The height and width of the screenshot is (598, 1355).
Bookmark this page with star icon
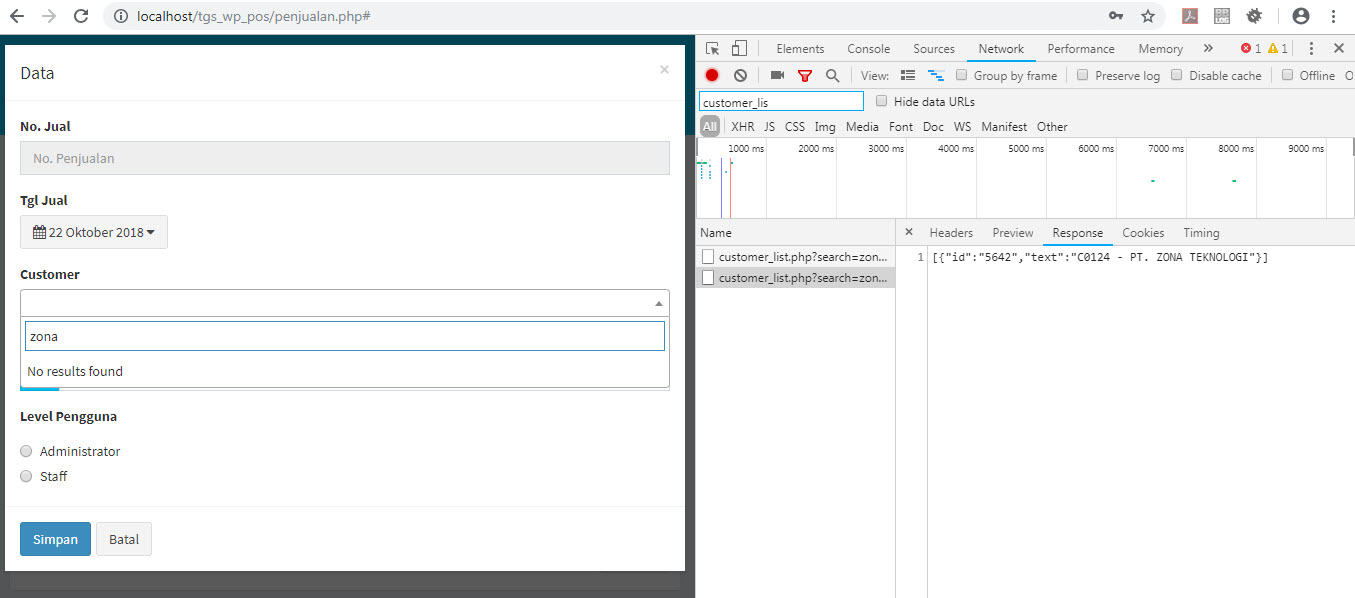(x=1147, y=16)
